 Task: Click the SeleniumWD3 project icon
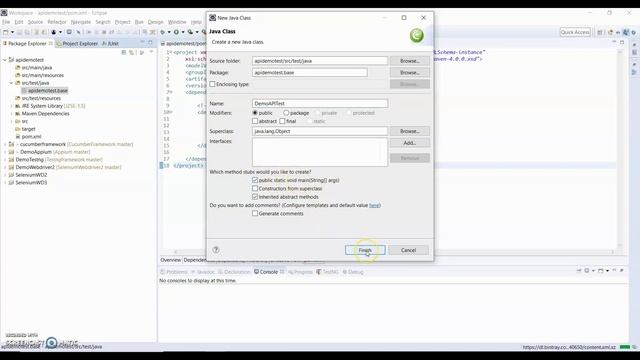tap(11, 182)
